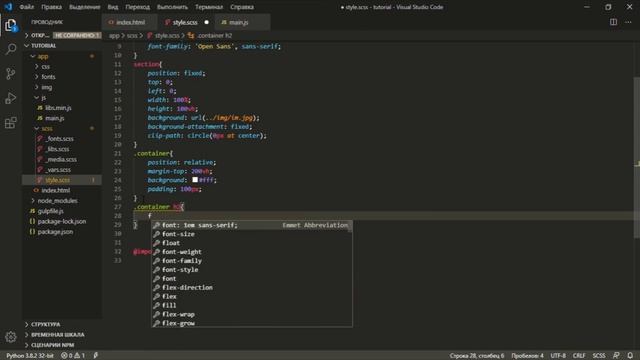The width and height of the screenshot is (640, 360).
Task: Click the notifications bell icon
Action: click(630, 356)
